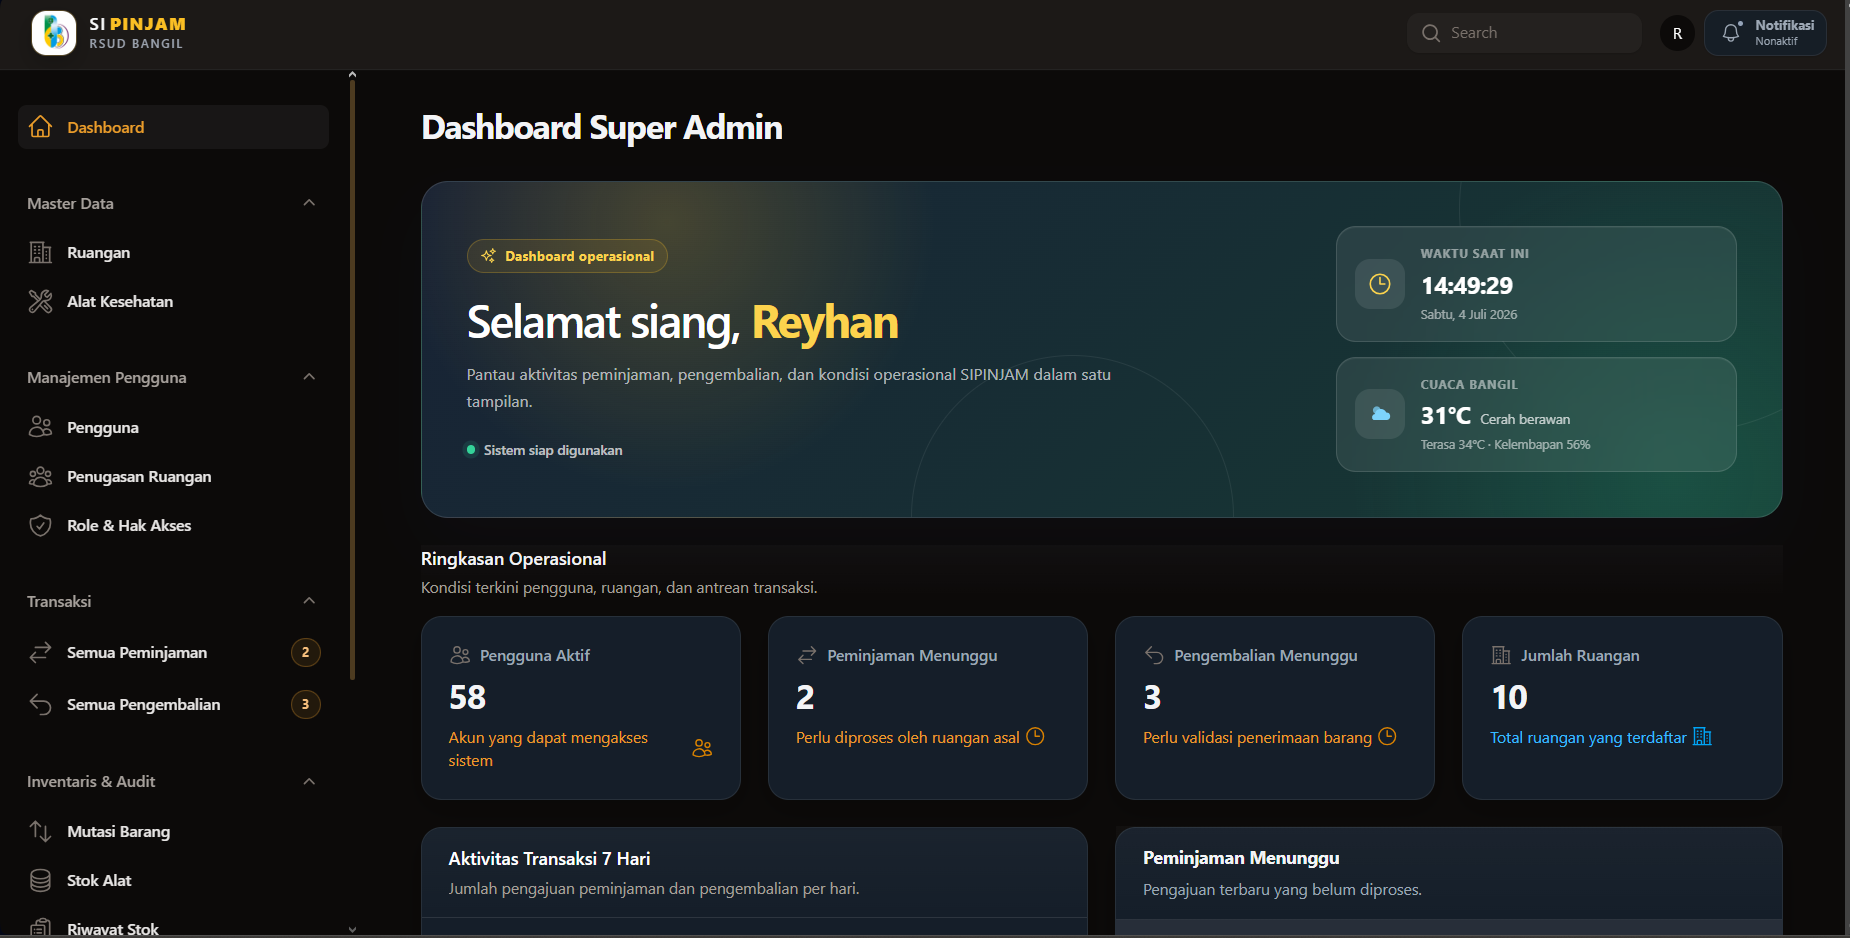Screen dimensions: 1850x938
Task: Open Semua Pengembalian list
Action: (x=173, y=704)
